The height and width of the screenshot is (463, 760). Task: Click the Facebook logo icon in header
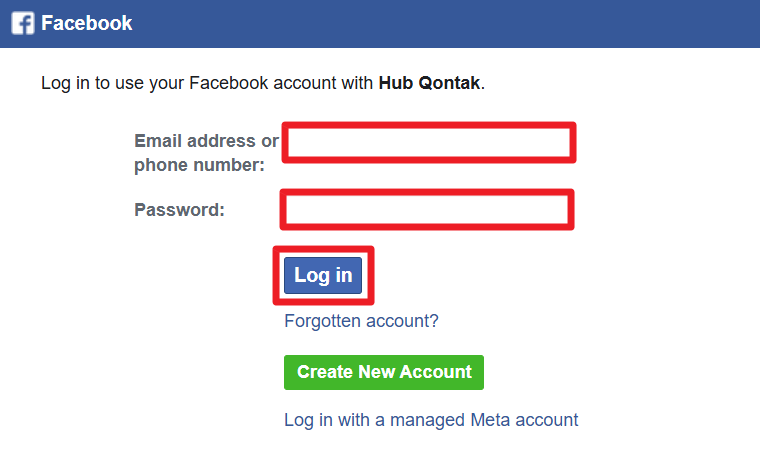23,23
